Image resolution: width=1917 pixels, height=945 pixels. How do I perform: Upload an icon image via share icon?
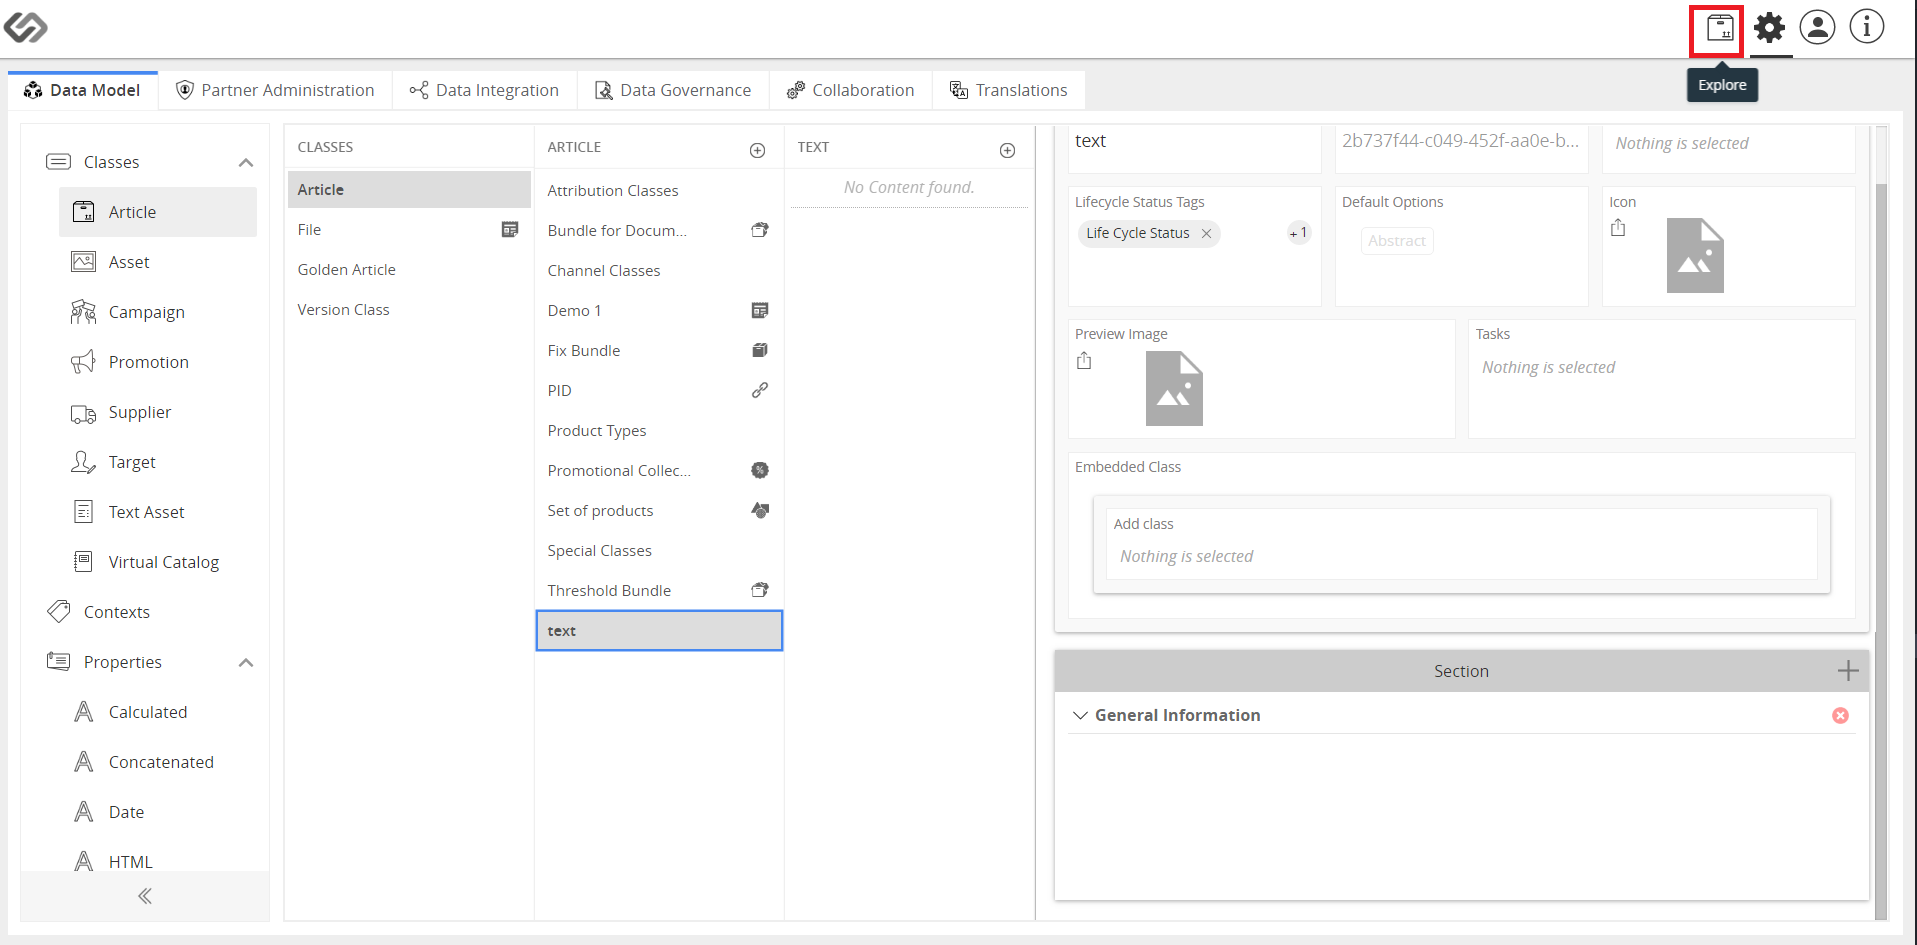click(x=1618, y=228)
